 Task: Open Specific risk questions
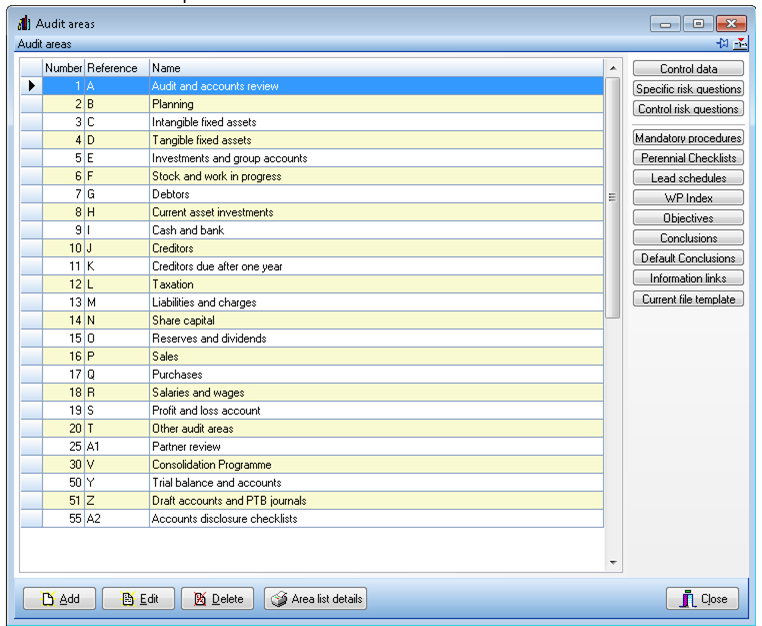(688, 88)
